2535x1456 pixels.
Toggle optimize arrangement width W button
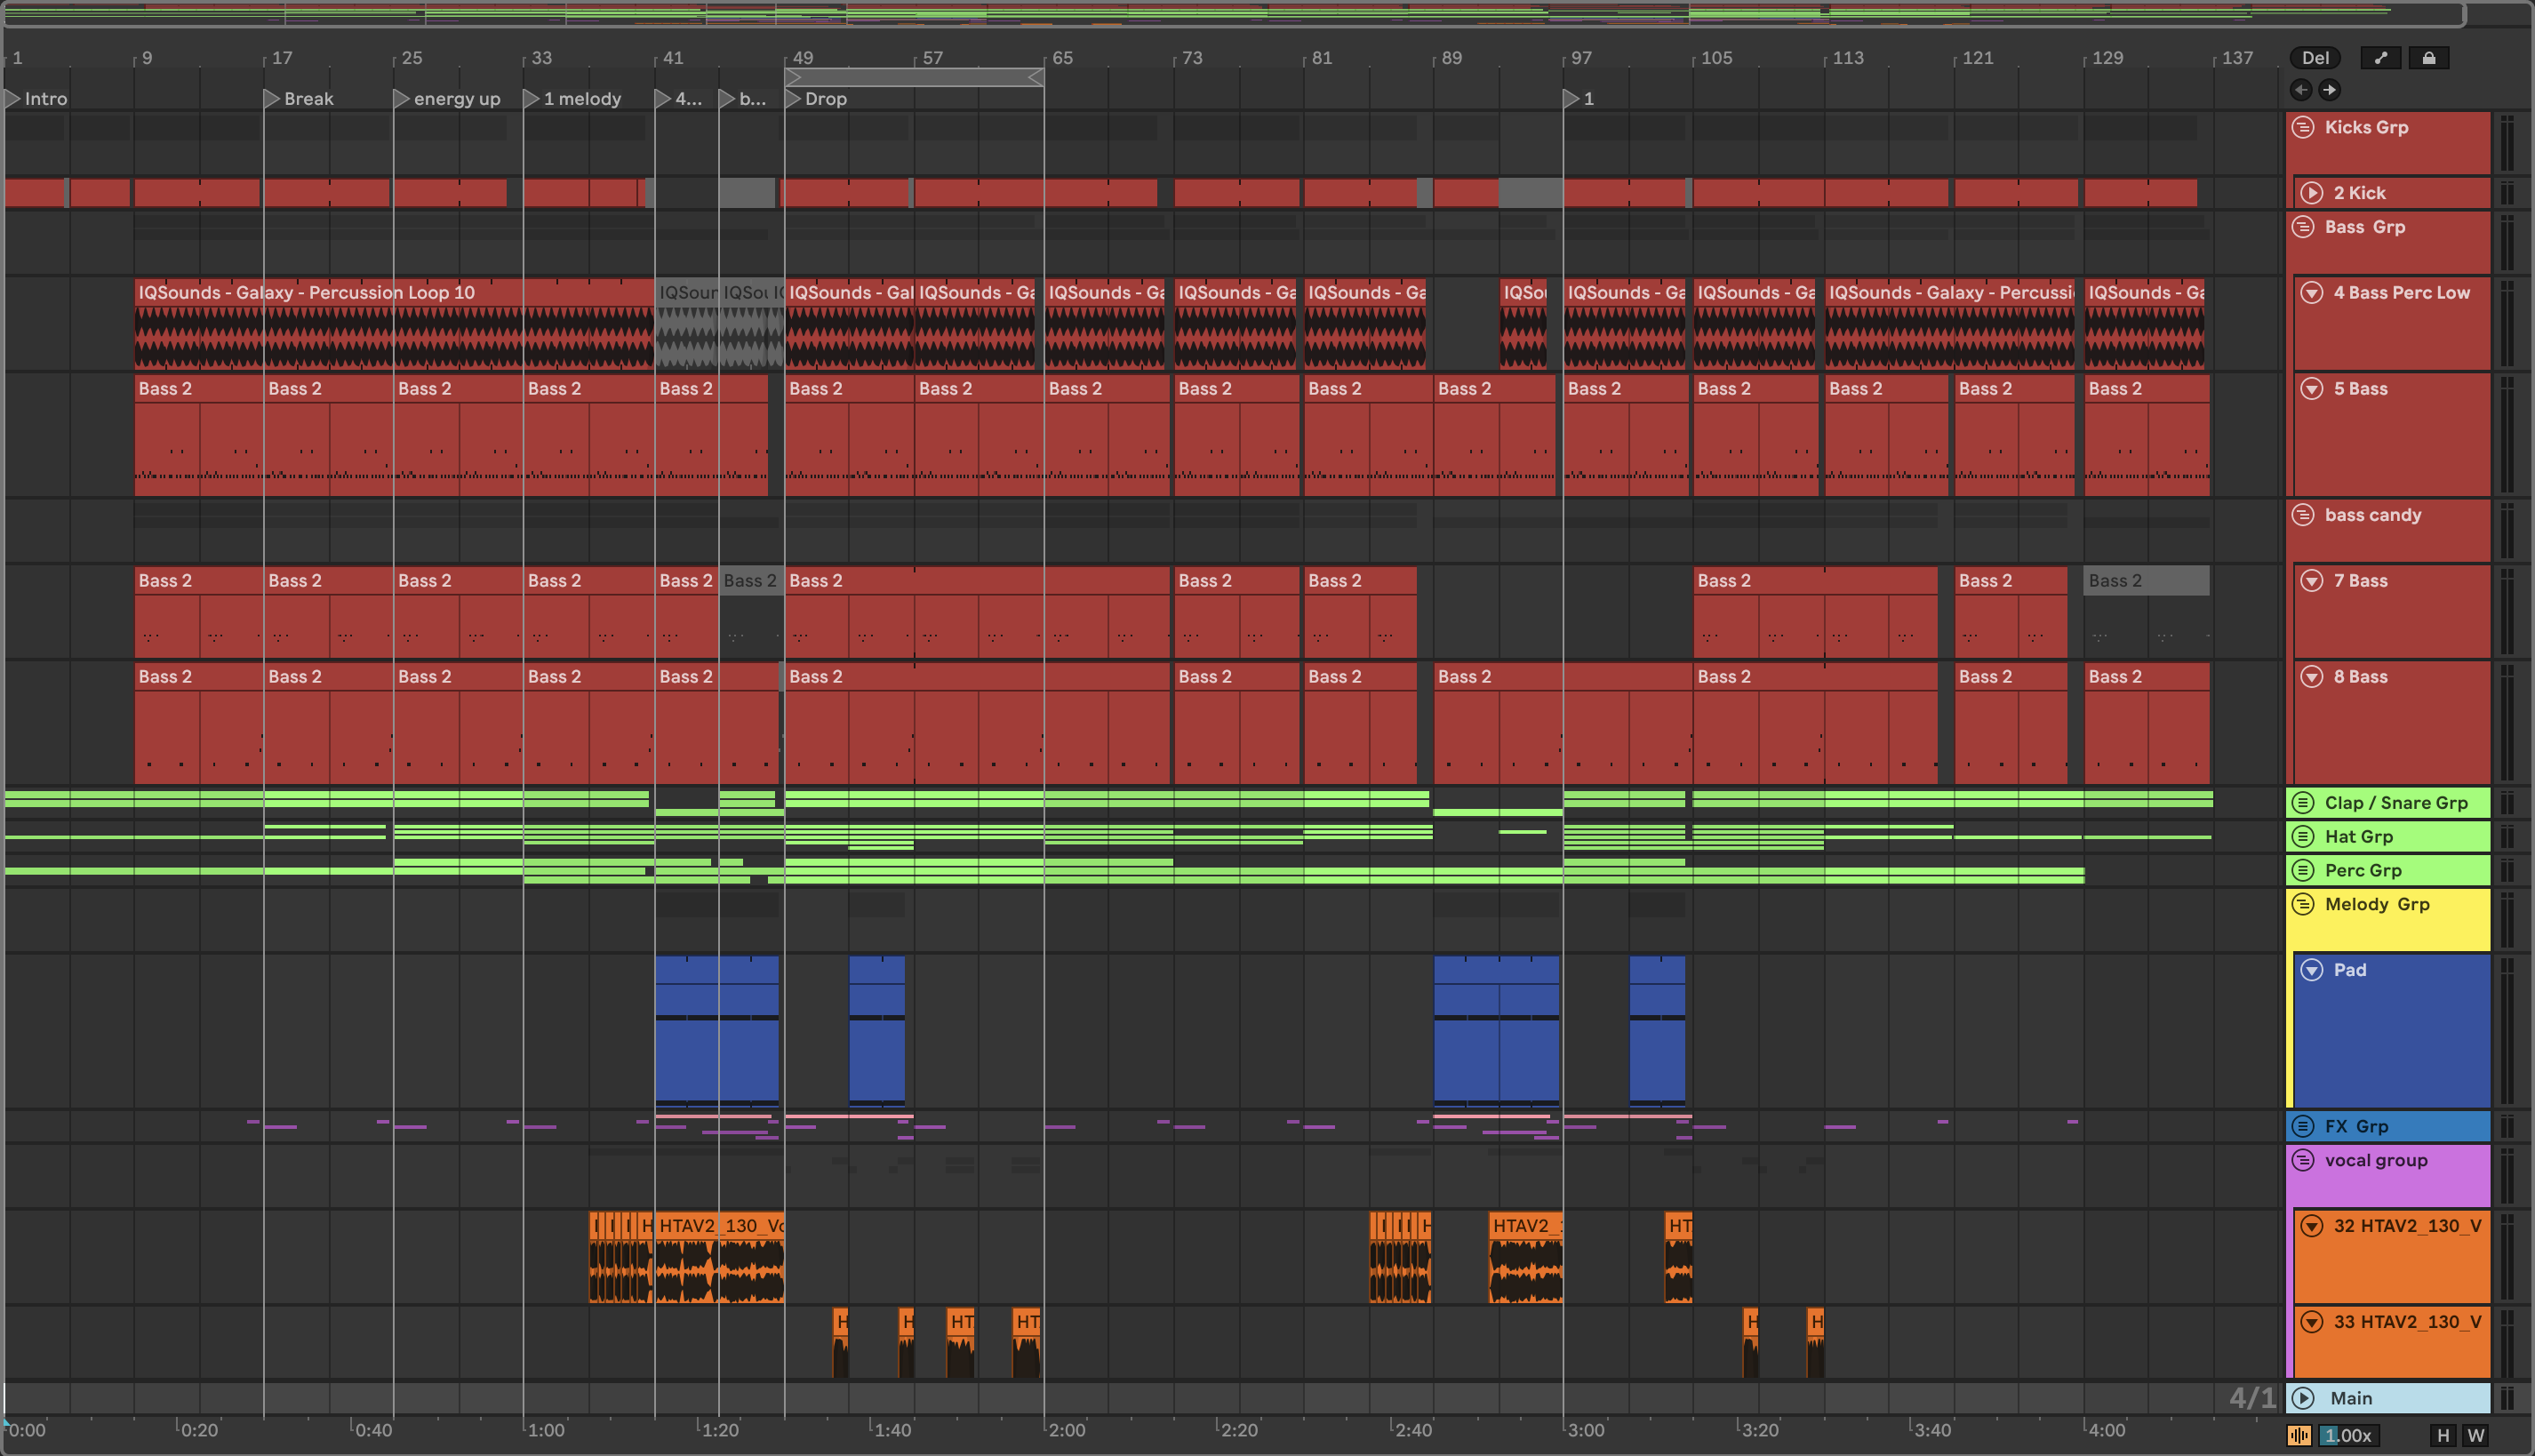[x=2475, y=1435]
